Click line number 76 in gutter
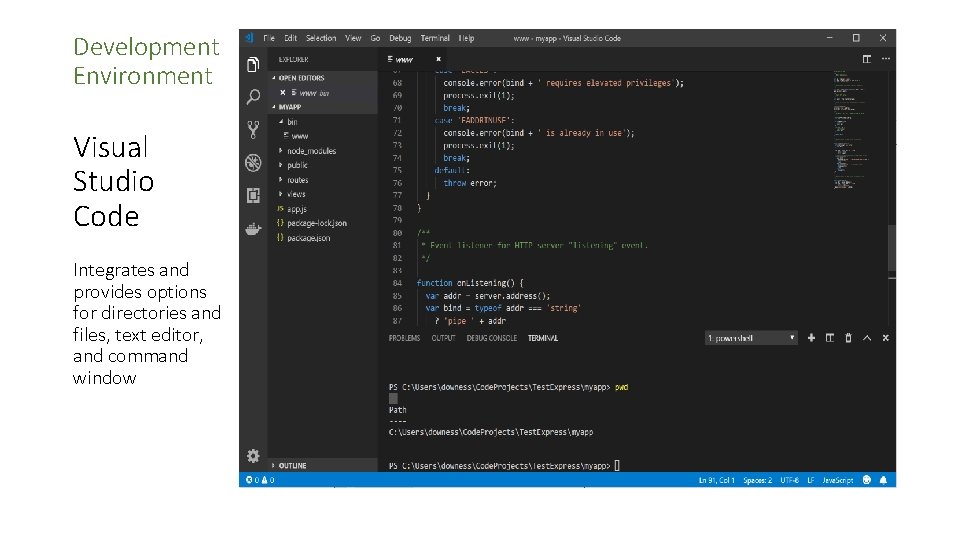This screenshot has width=960, height=540. point(397,183)
